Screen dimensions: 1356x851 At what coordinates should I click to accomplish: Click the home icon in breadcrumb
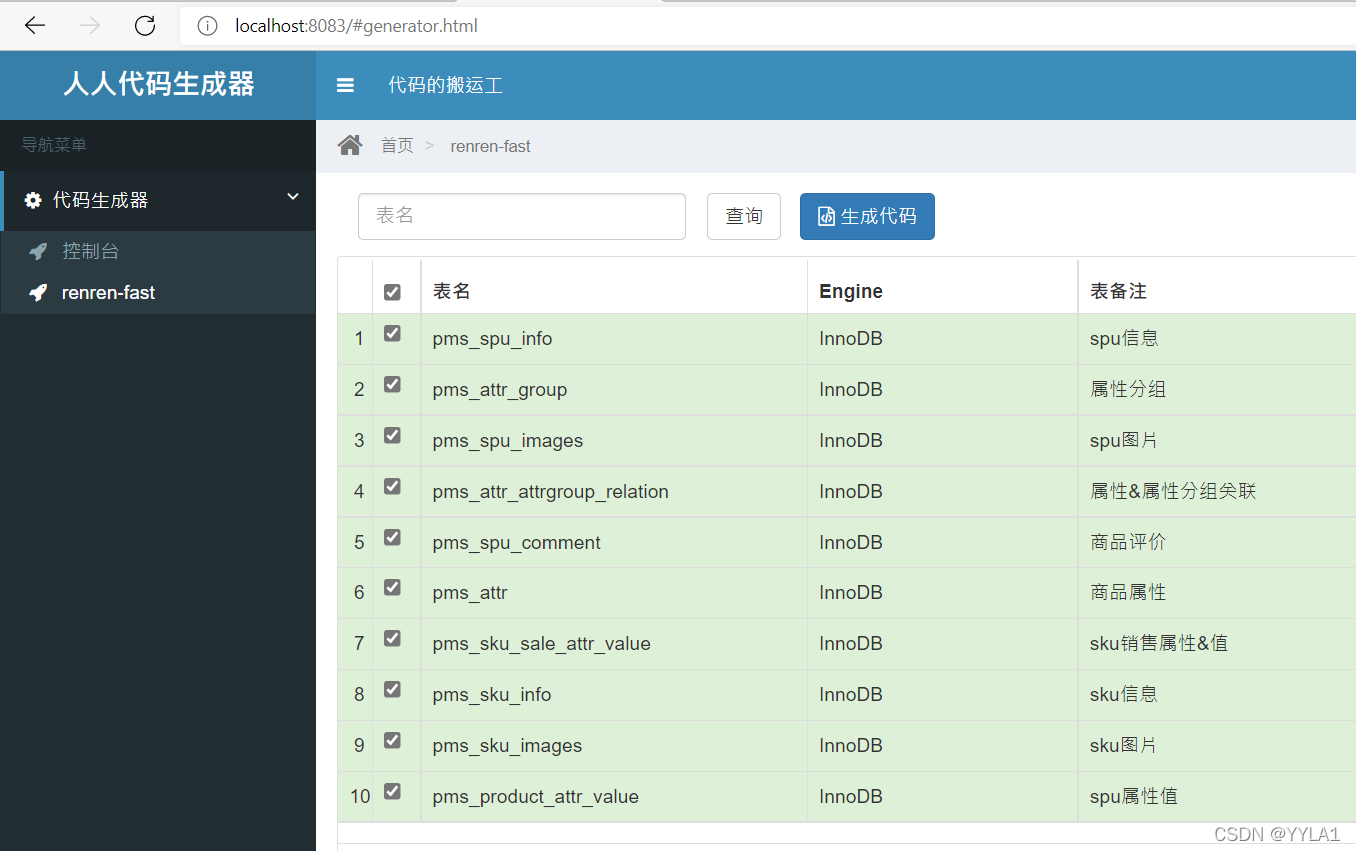coord(350,146)
